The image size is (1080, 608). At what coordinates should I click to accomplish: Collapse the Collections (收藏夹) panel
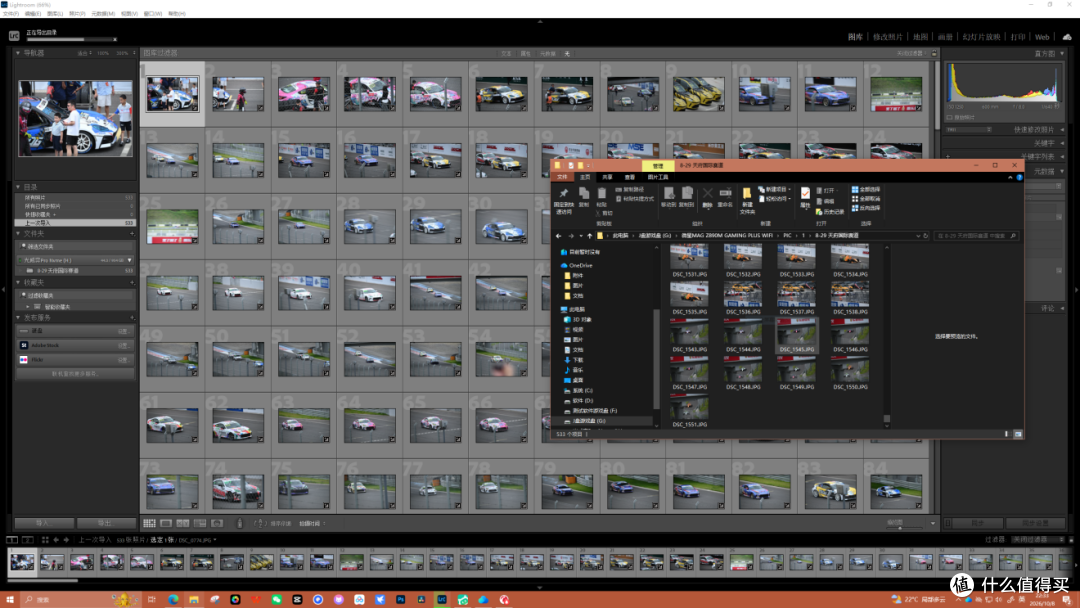tap(19, 282)
